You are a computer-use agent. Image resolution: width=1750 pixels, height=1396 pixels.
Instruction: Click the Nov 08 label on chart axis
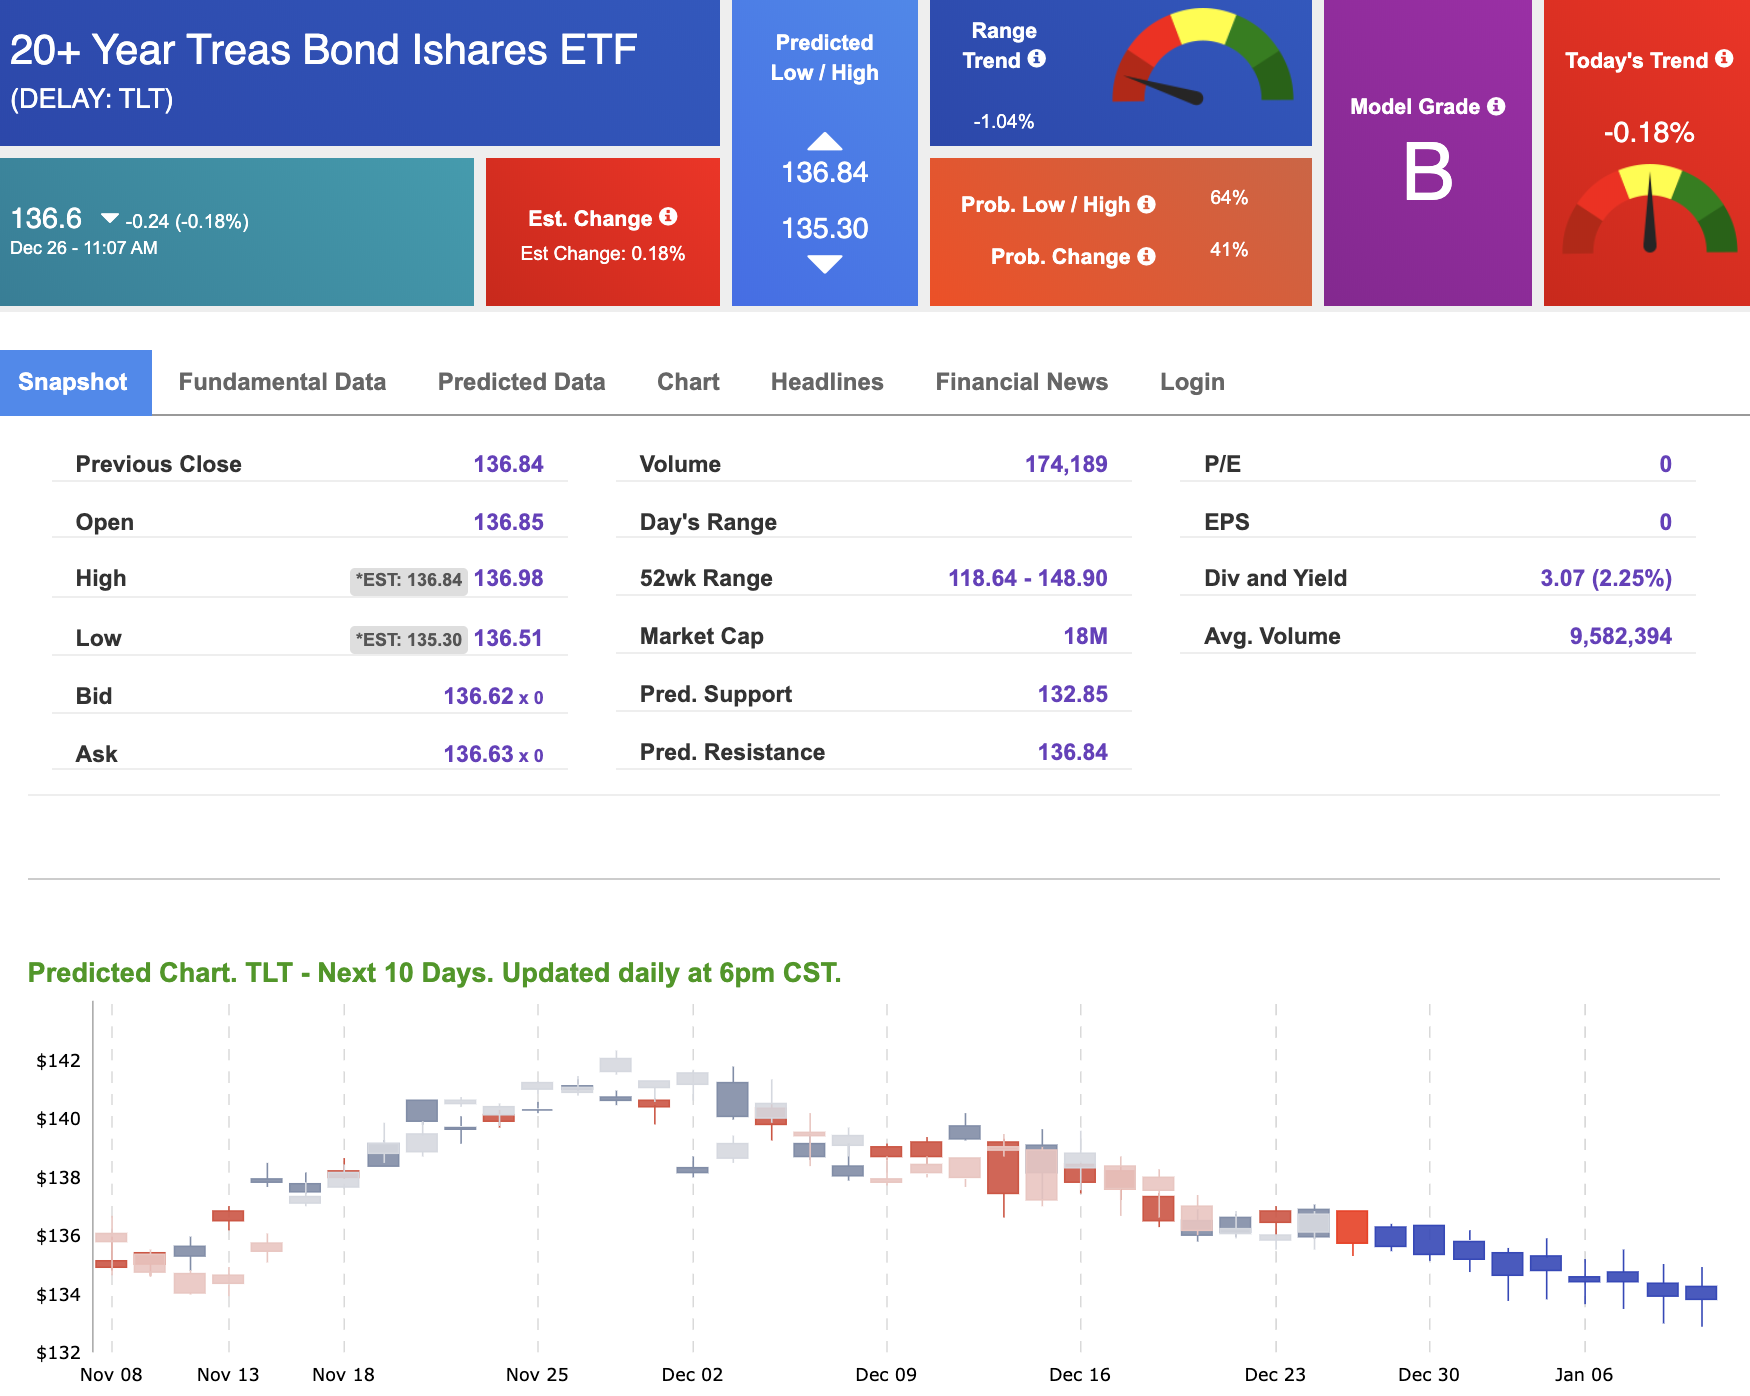click(x=111, y=1374)
